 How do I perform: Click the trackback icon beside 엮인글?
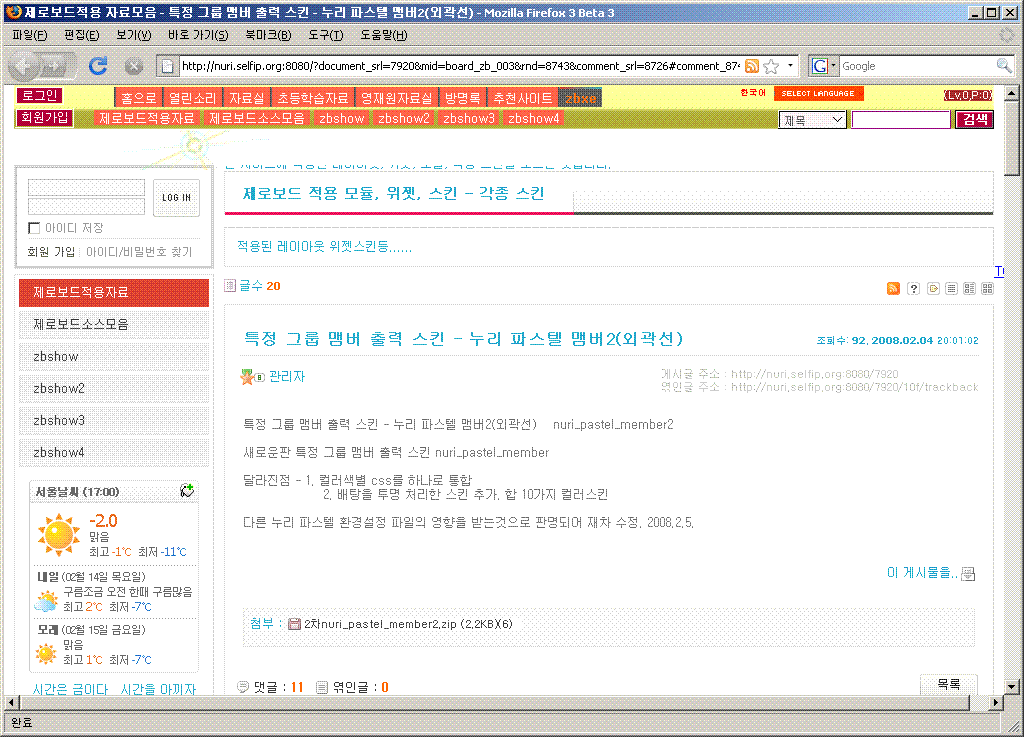322,687
